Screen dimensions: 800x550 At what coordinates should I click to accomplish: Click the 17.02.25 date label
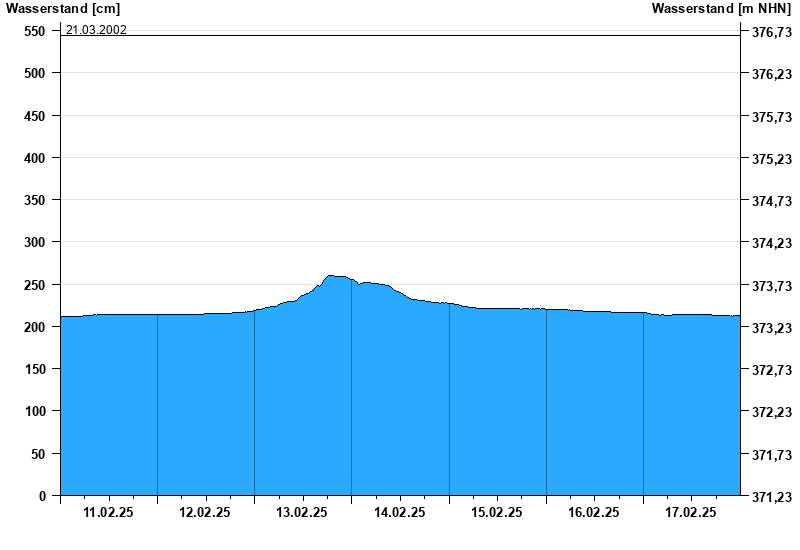[691, 512]
